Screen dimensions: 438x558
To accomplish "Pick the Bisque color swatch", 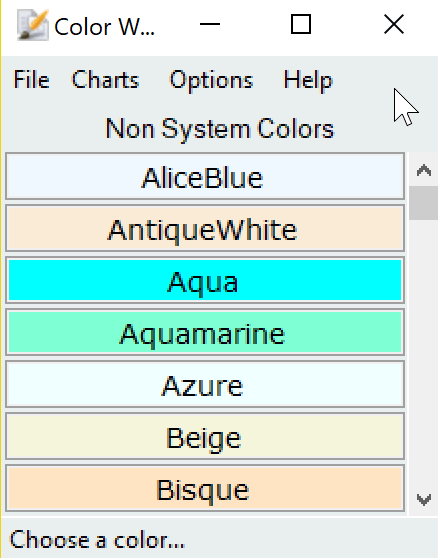I will pyautogui.click(x=205, y=488).
